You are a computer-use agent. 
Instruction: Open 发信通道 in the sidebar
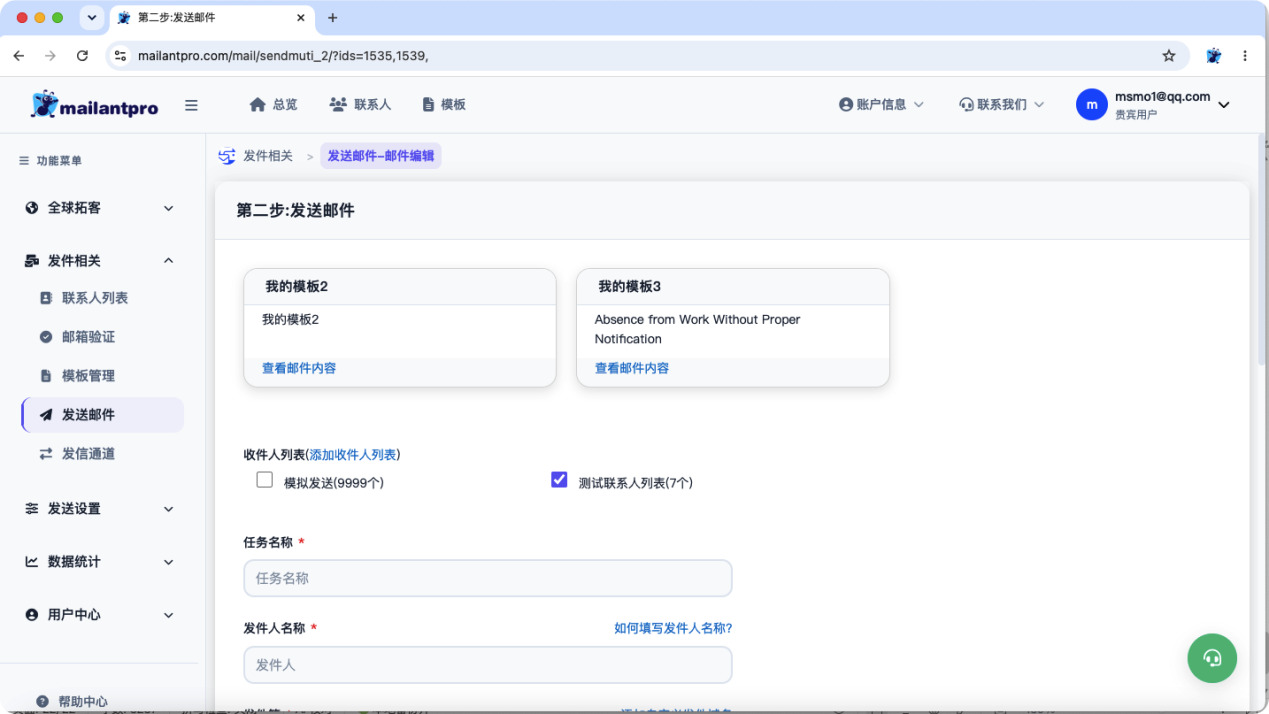(x=88, y=454)
